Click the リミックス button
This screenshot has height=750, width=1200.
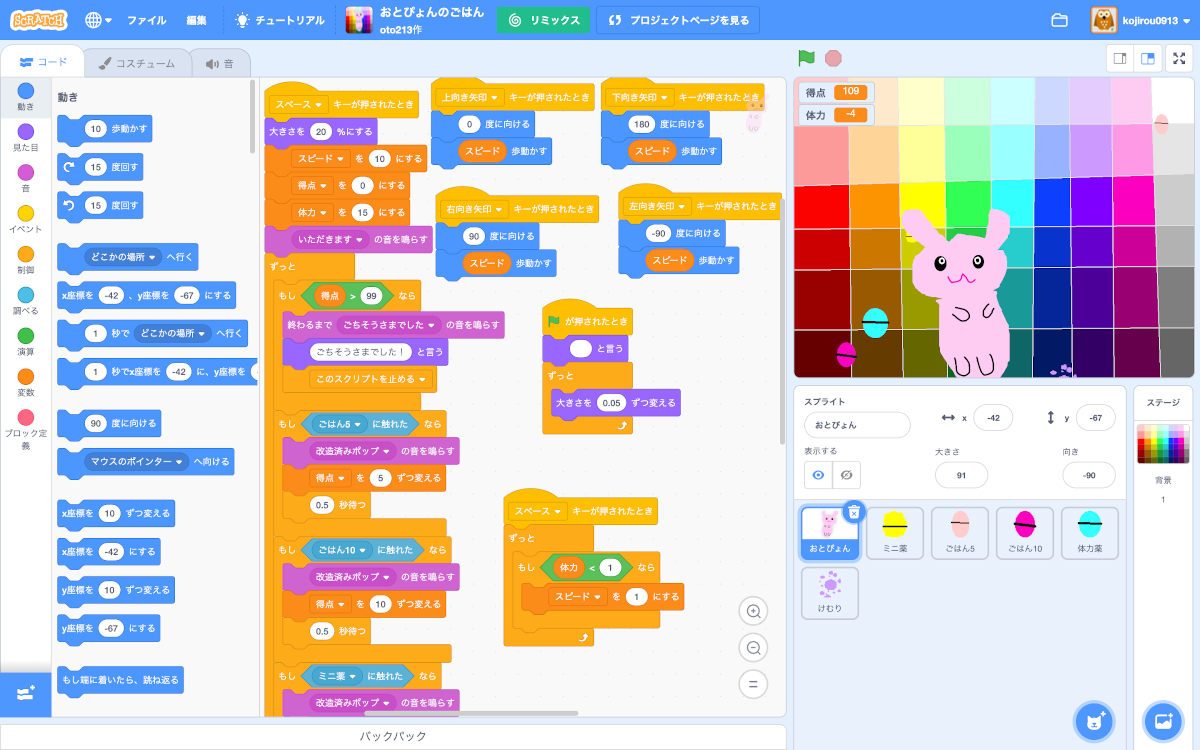pyautogui.click(x=543, y=19)
